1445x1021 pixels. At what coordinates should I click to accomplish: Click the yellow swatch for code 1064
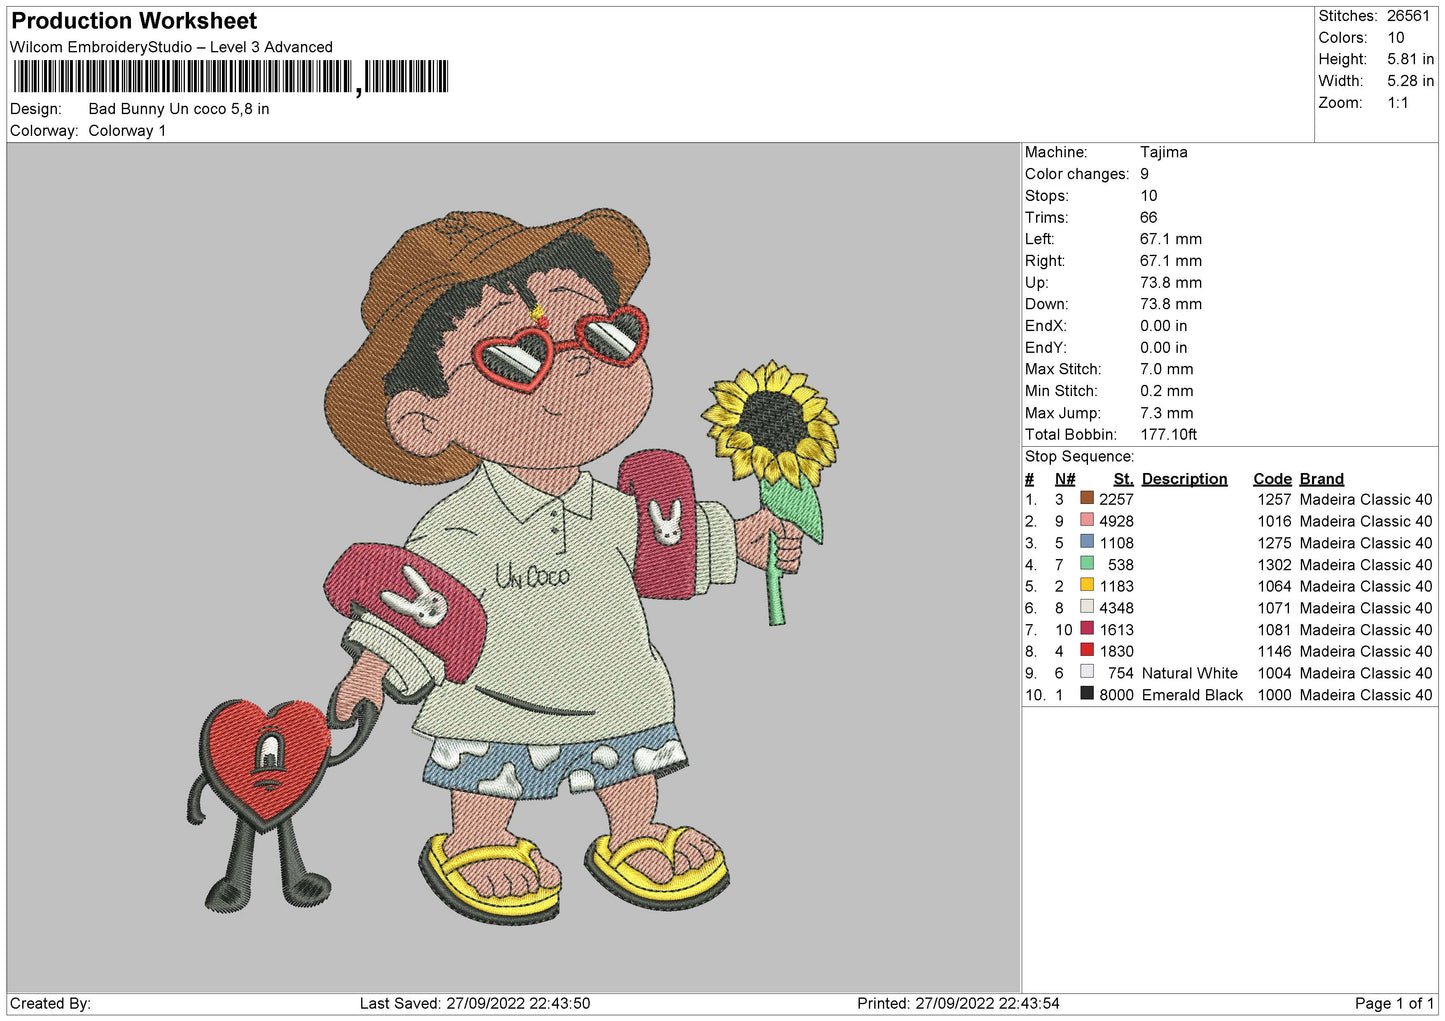1087,585
